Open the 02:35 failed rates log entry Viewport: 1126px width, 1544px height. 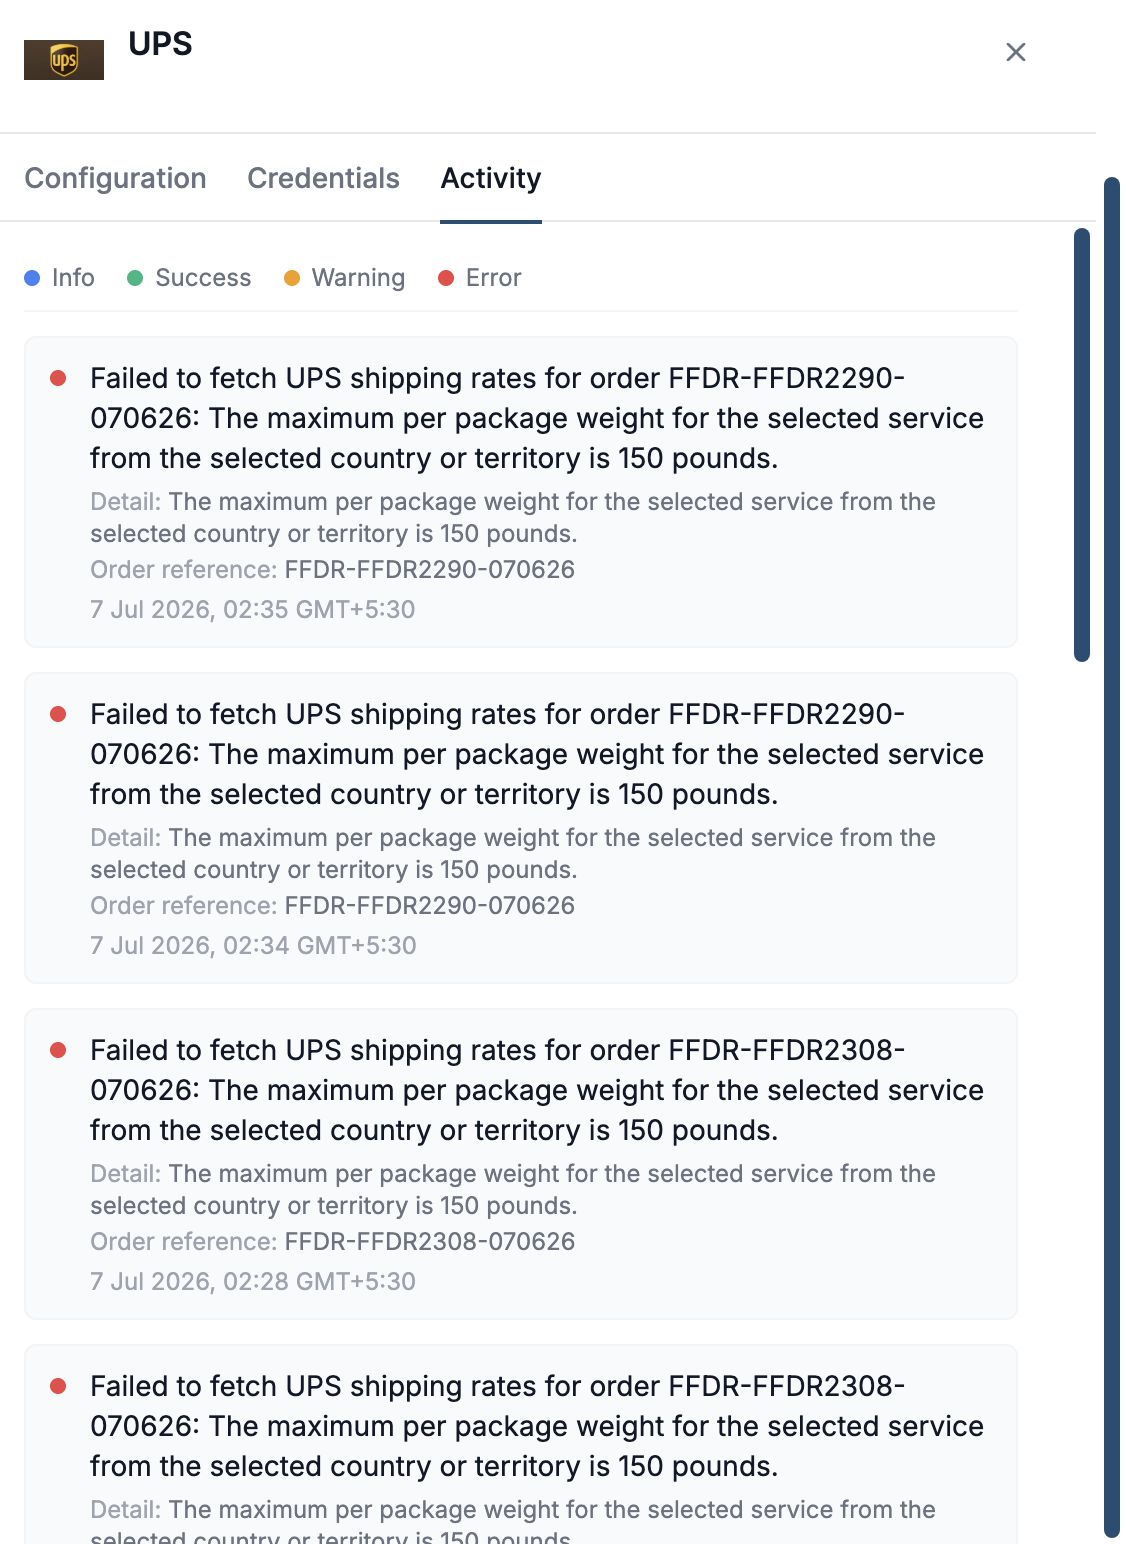pyautogui.click(x=521, y=492)
